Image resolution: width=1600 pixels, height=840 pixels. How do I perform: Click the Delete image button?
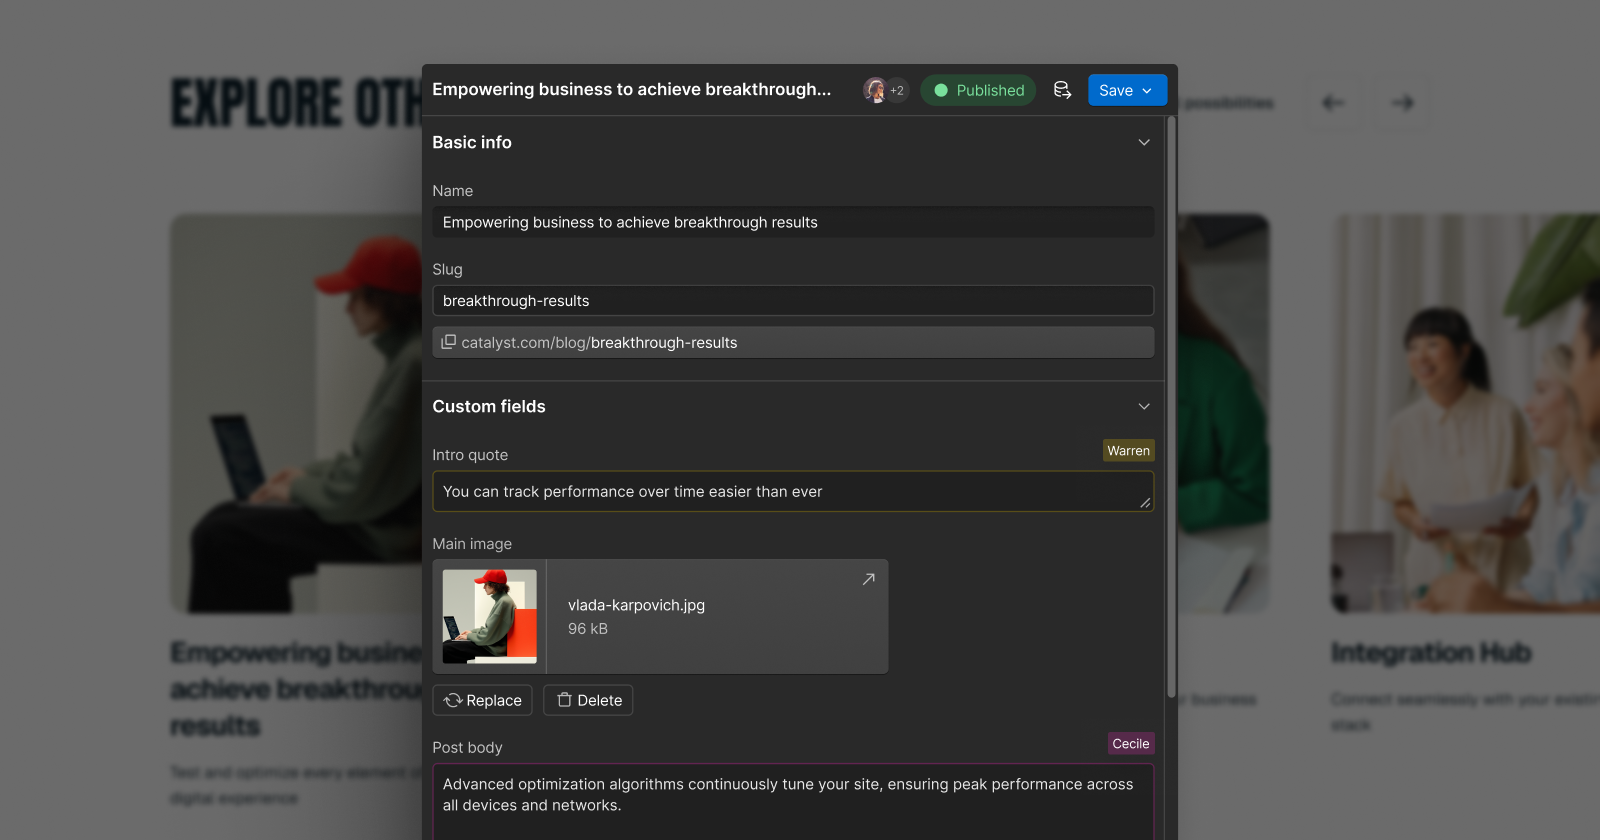tap(588, 700)
